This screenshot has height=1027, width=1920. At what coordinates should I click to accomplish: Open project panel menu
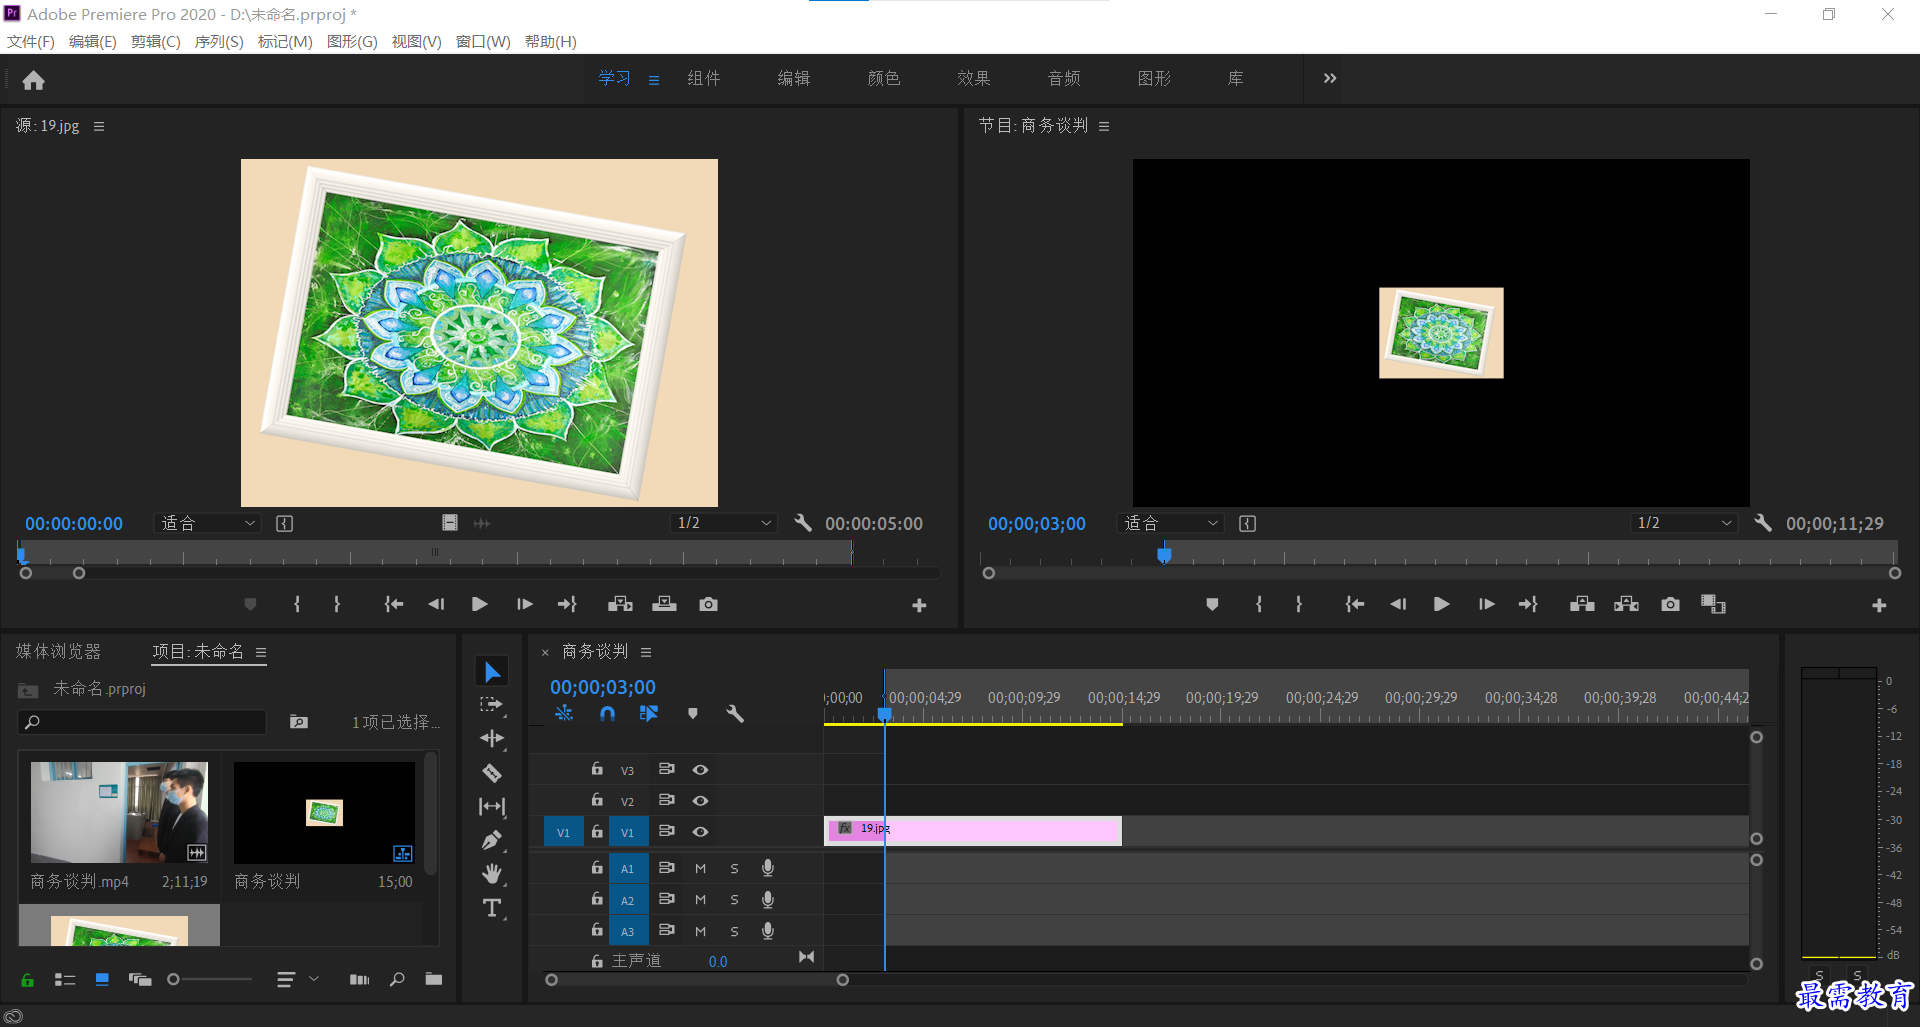pyautogui.click(x=261, y=652)
